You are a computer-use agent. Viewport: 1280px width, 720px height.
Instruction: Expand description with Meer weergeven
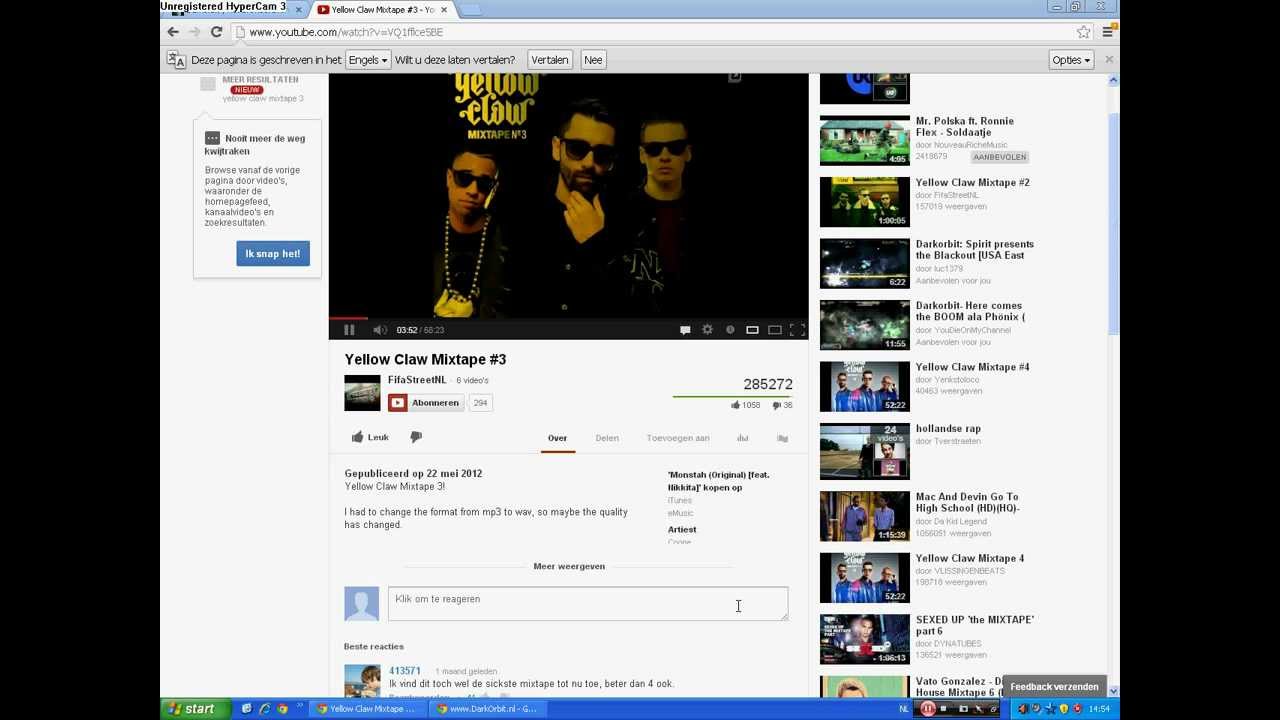[569, 566]
